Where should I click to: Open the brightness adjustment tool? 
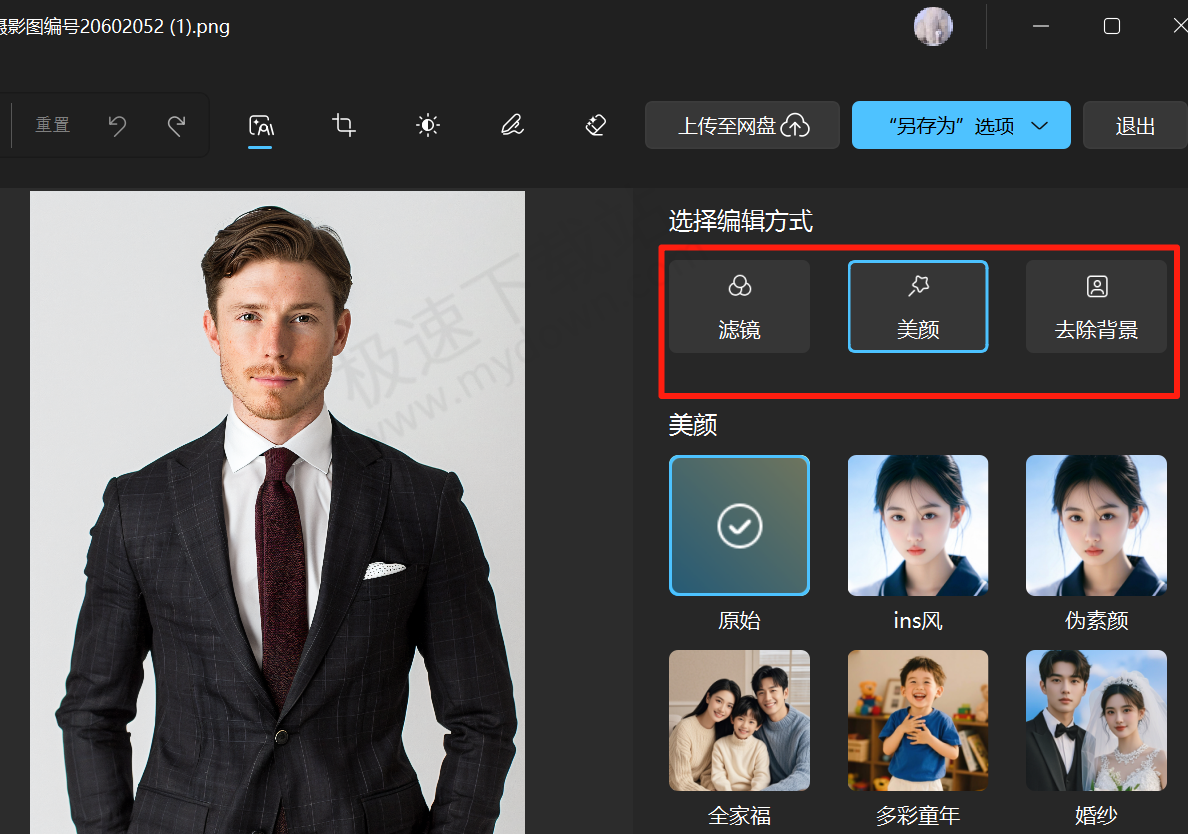click(428, 125)
